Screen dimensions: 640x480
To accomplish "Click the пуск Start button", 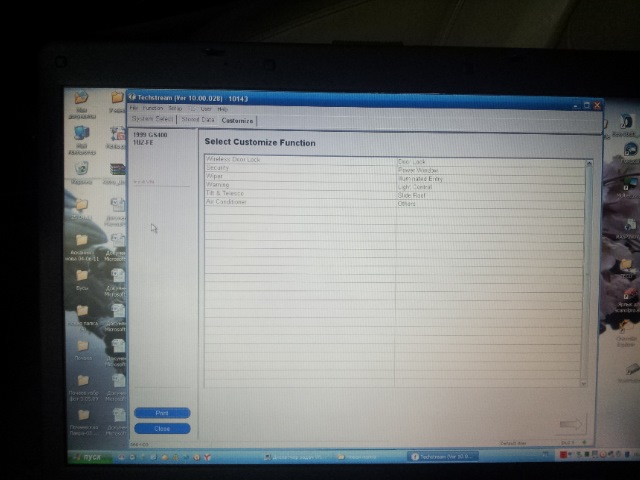I will pos(89,457).
